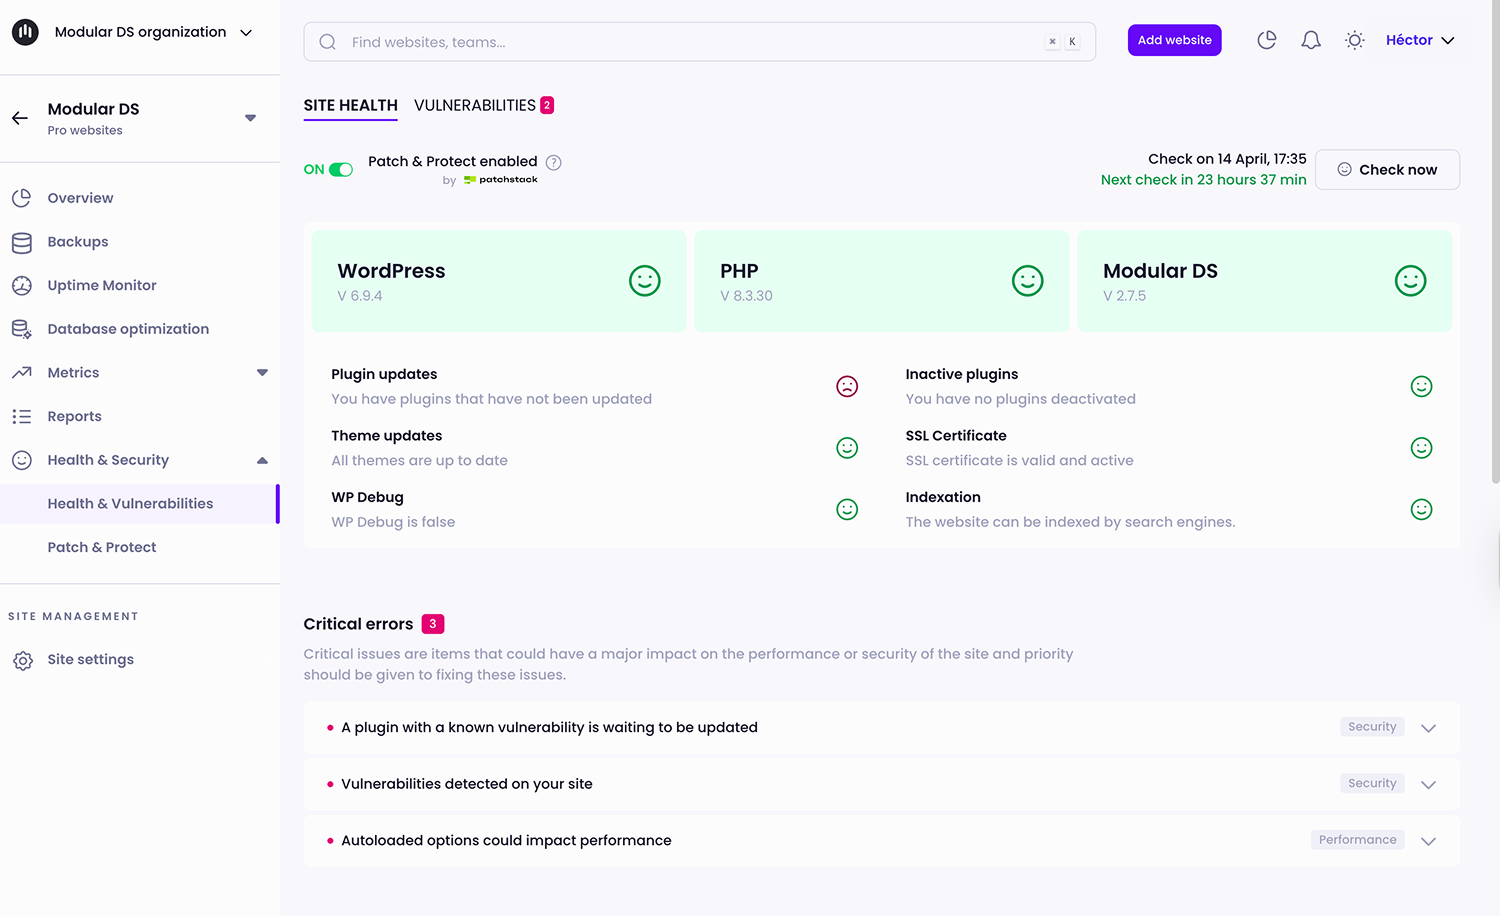Screen dimensions: 1500x916
Task: Click the Uptime Monitor gauge icon
Action: point(22,285)
